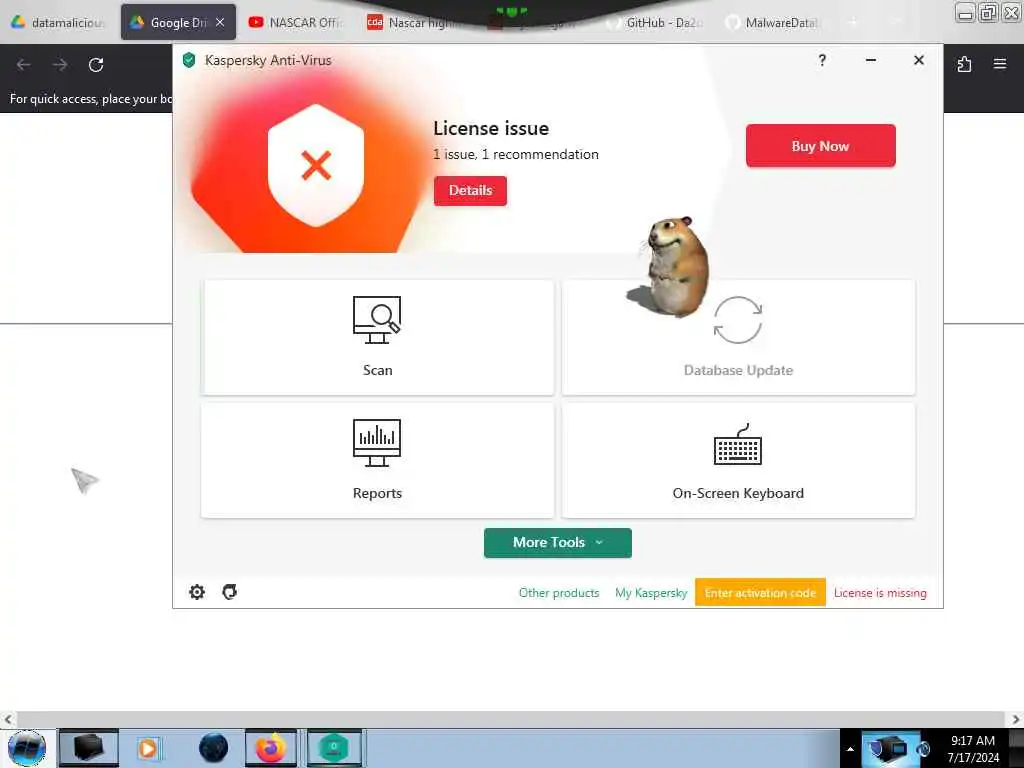The height and width of the screenshot is (768, 1024).
Task: Open Kaspersky settings gear
Action: [197, 592]
